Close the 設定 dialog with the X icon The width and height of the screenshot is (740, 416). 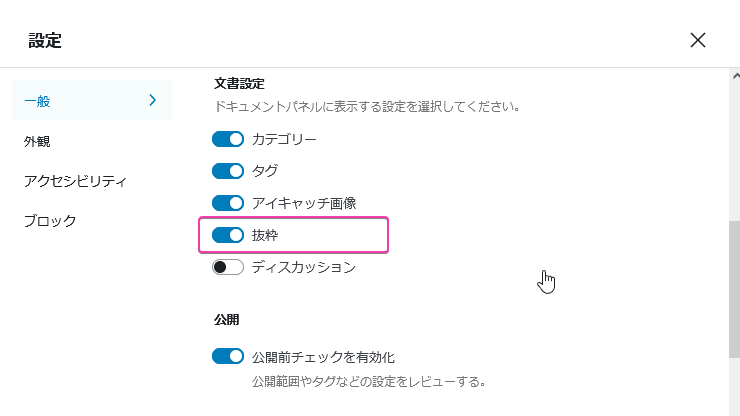698,40
